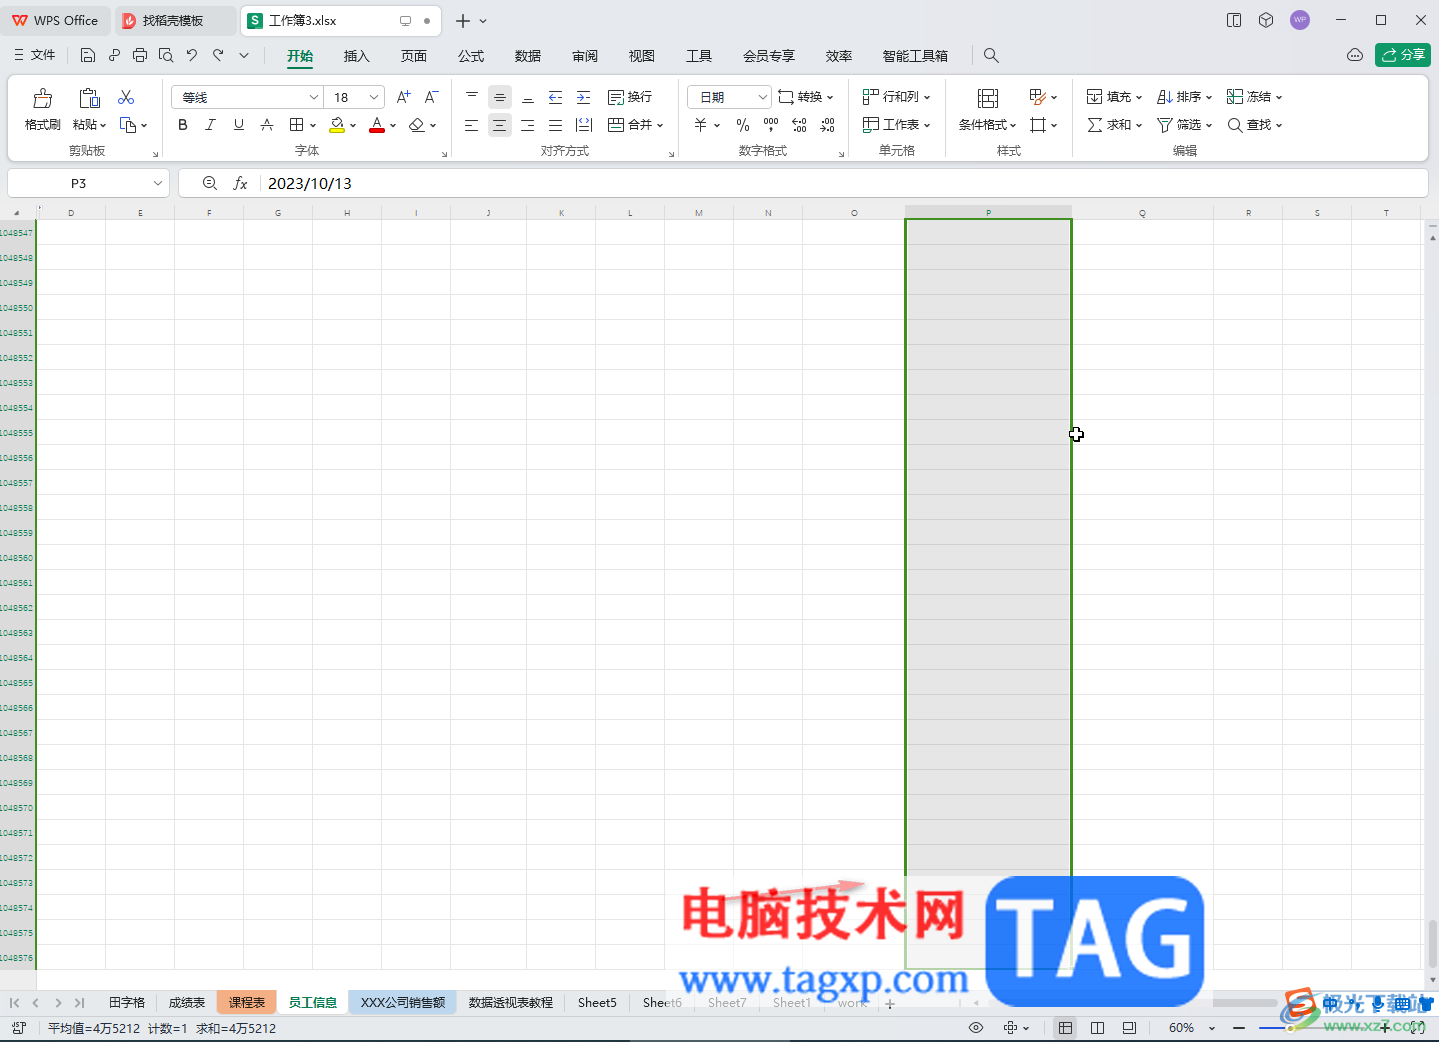
Task: Apply yellow fill color to cell
Action: point(337,125)
